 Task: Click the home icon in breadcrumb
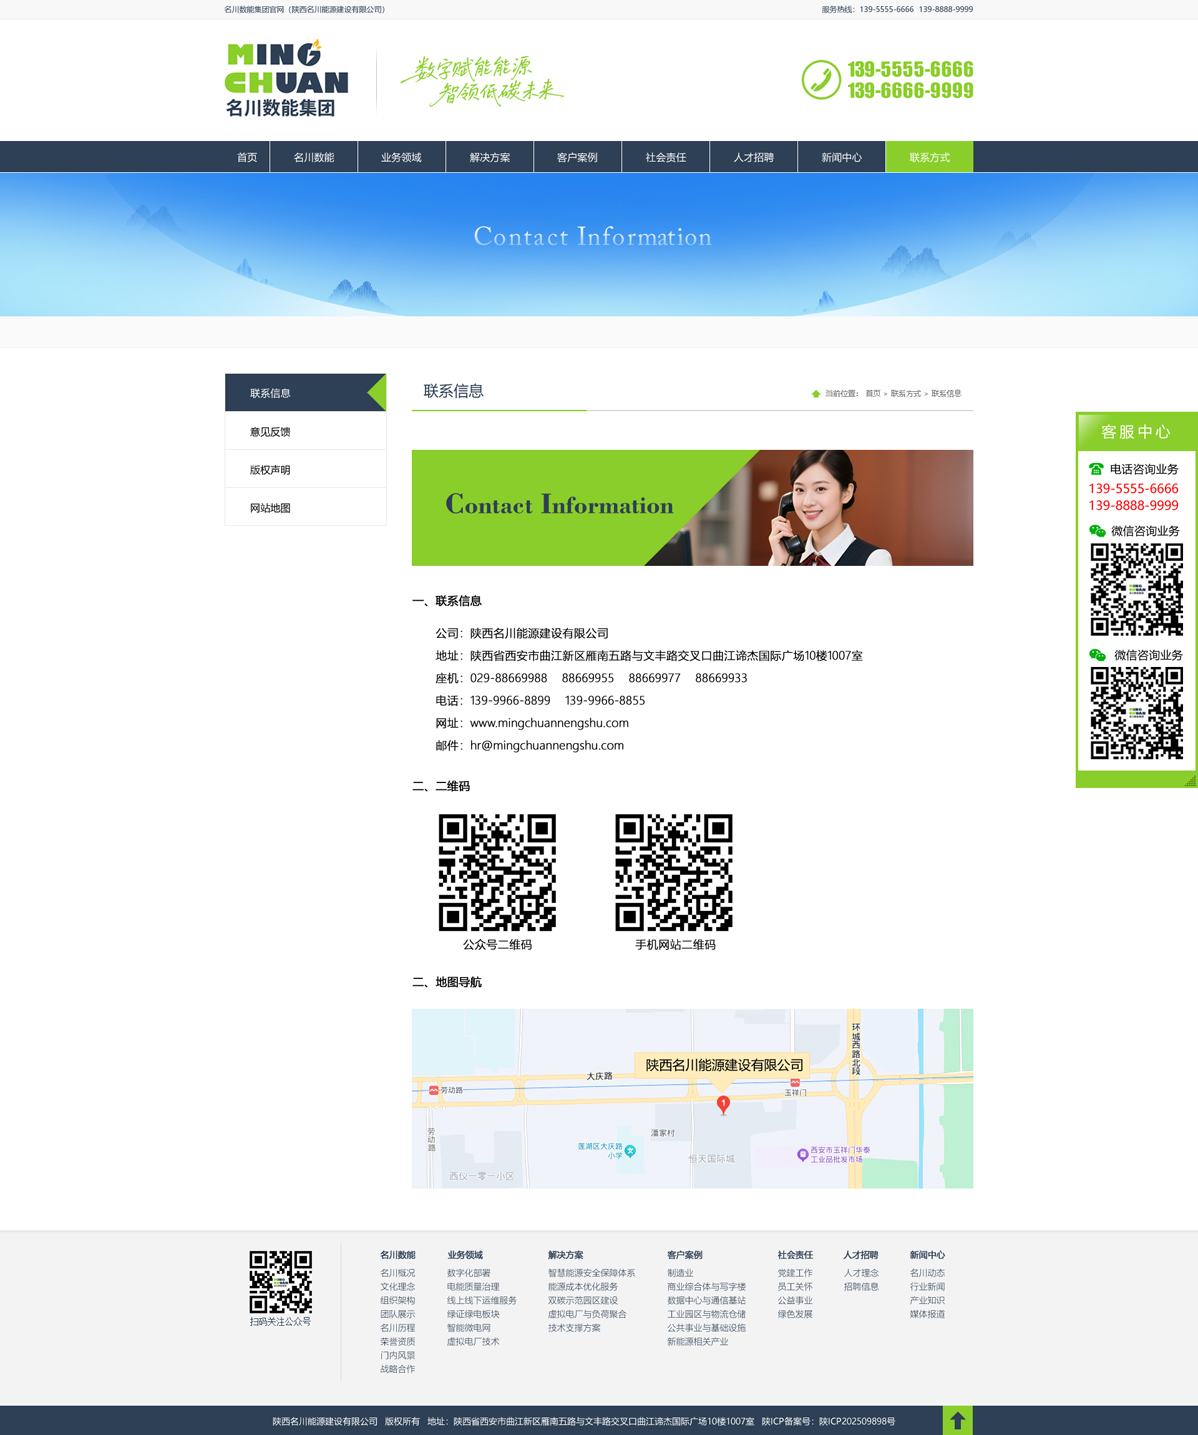[816, 394]
